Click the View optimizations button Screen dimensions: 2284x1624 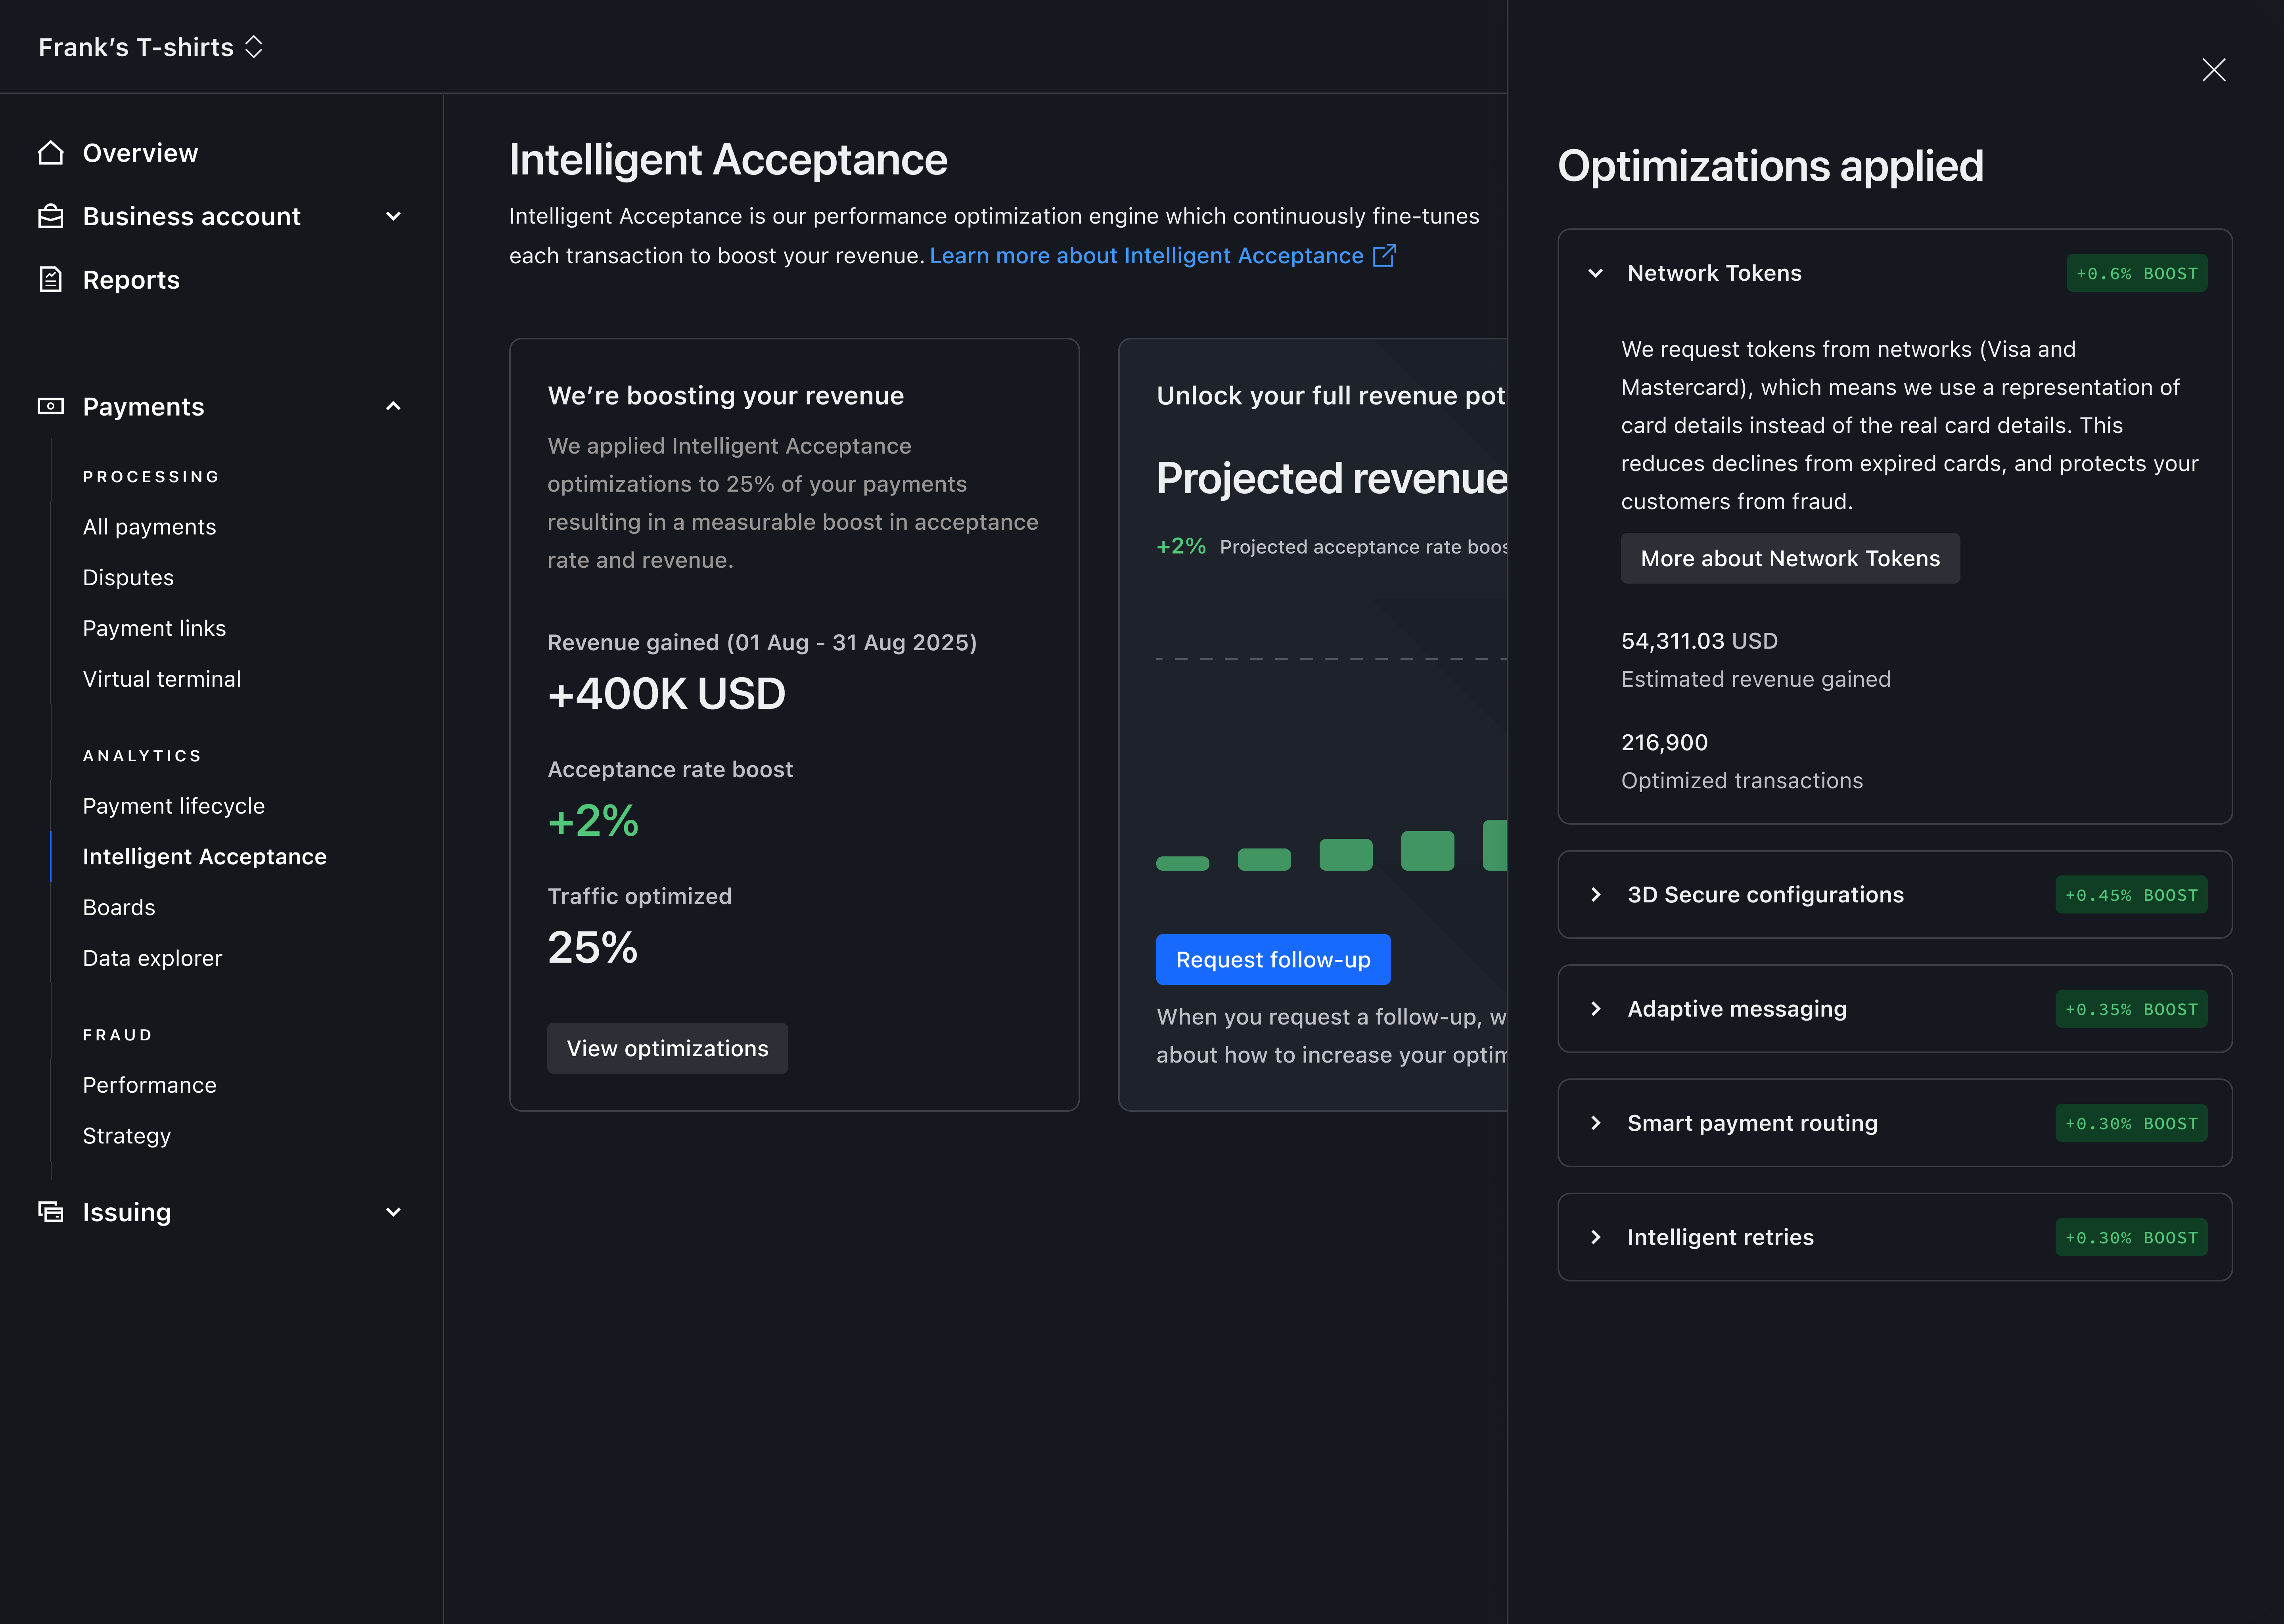click(667, 1048)
